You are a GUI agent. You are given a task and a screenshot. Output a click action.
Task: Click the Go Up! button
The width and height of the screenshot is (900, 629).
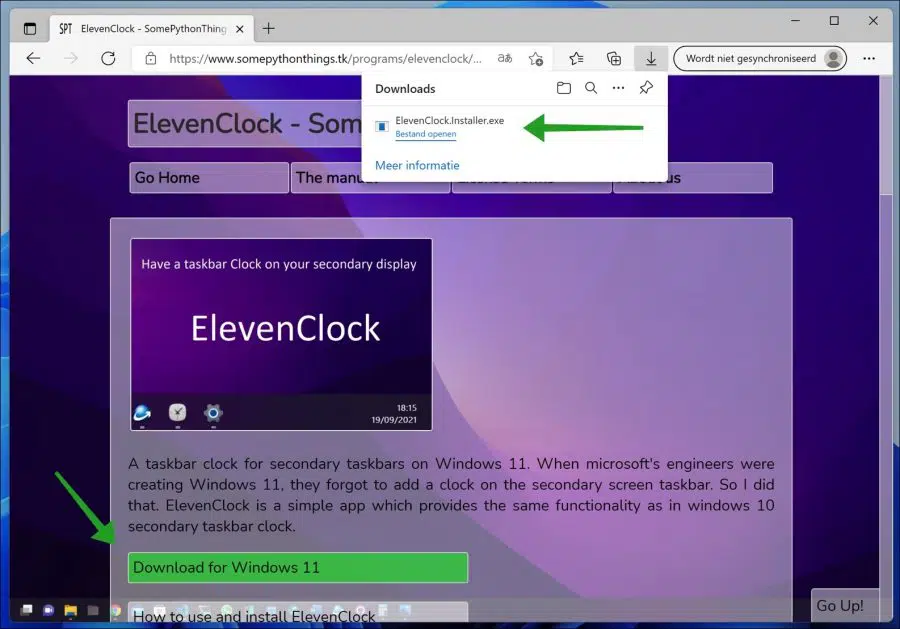coord(844,605)
